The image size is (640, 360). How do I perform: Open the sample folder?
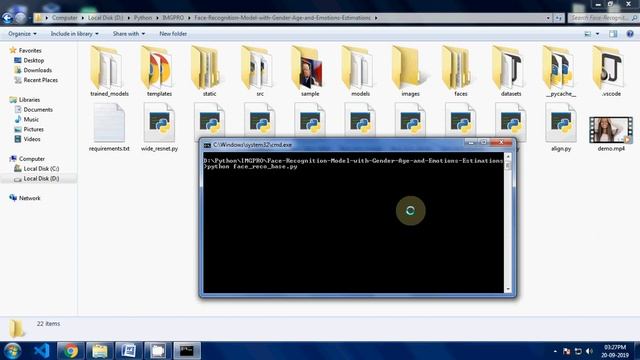click(310, 71)
